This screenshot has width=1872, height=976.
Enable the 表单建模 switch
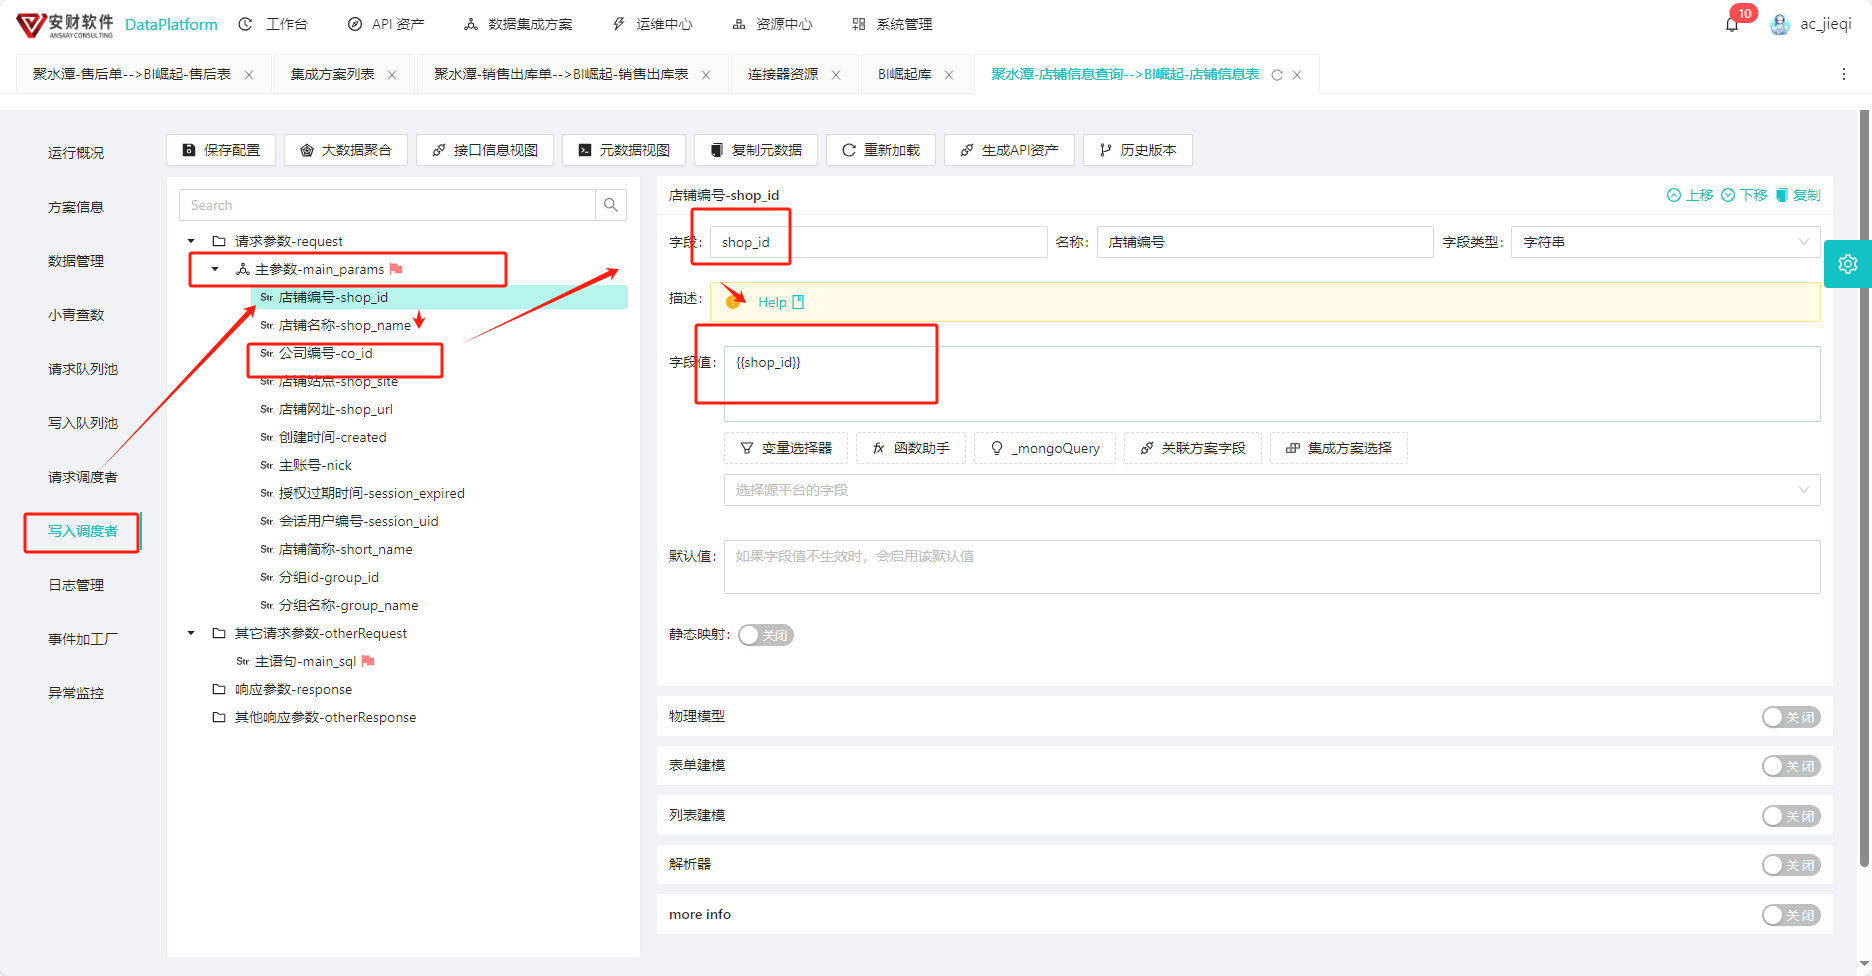(x=1791, y=766)
